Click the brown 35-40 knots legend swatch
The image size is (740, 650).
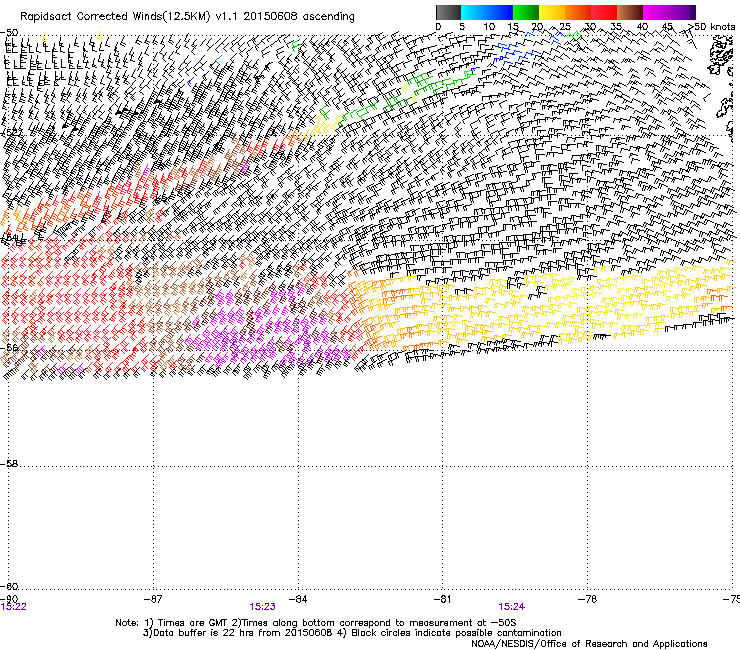[630, 12]
